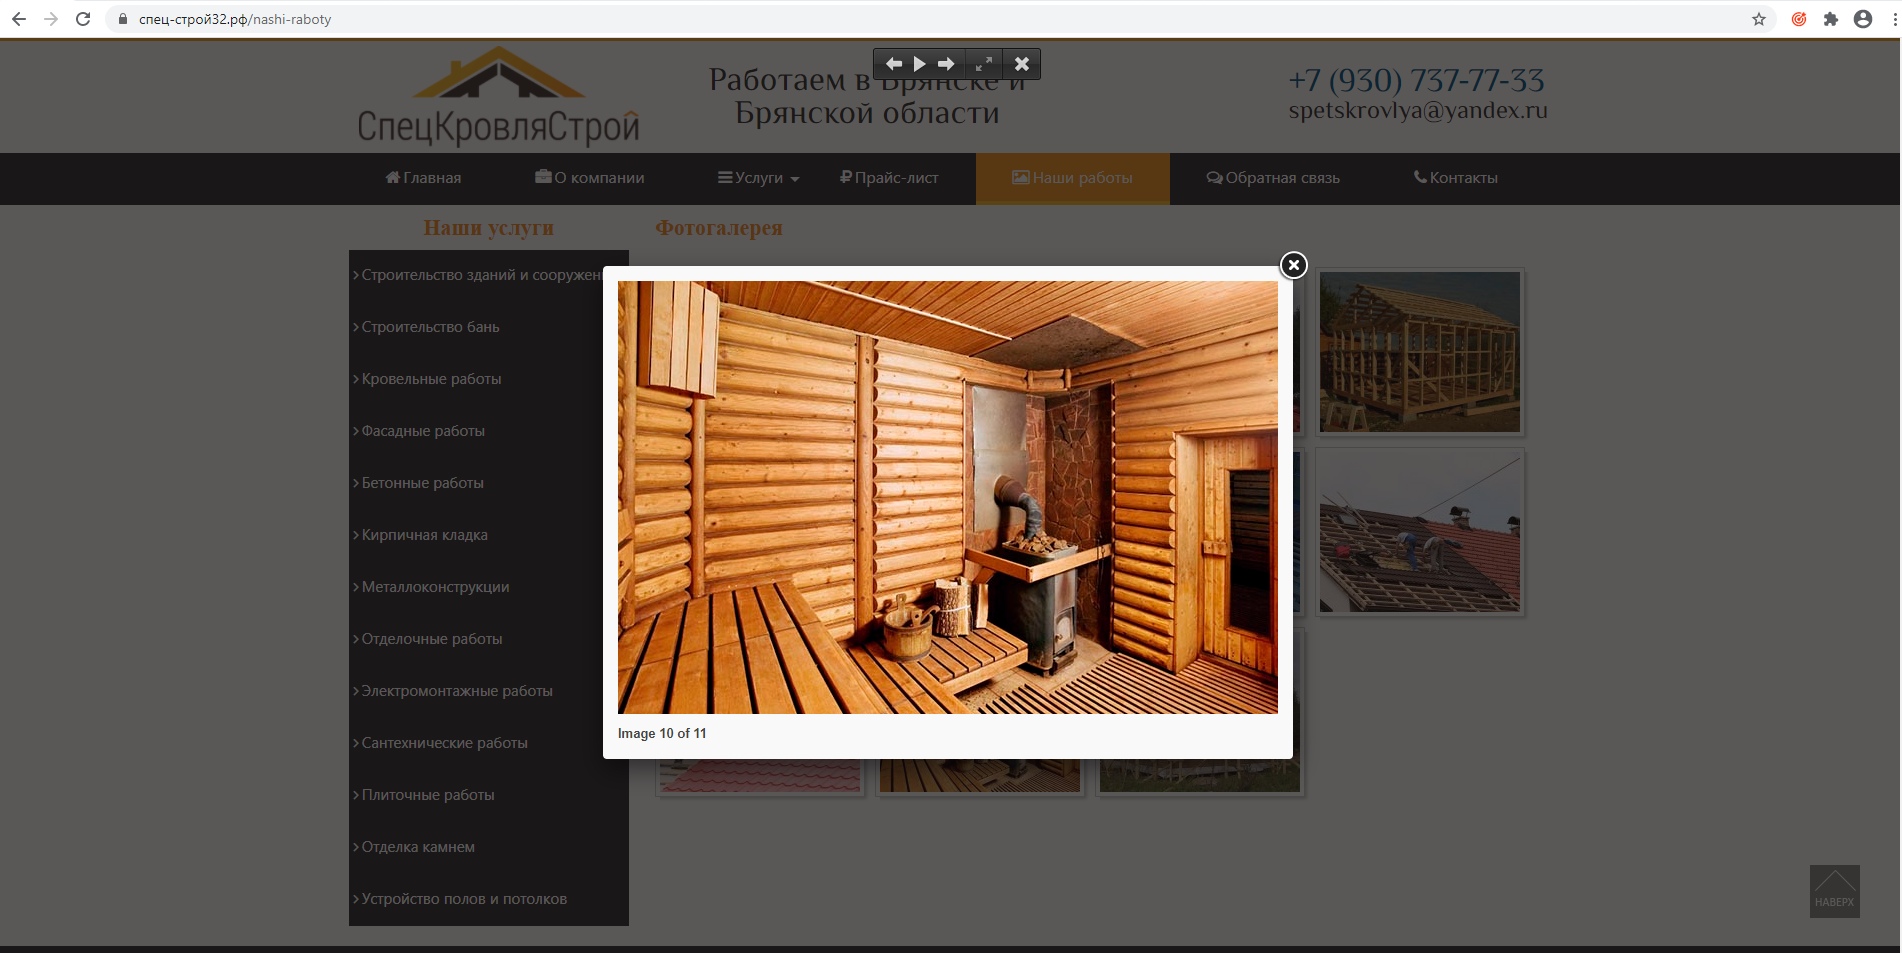Open the Контакты page
Screen dimensions: 1902x953
1456,178
